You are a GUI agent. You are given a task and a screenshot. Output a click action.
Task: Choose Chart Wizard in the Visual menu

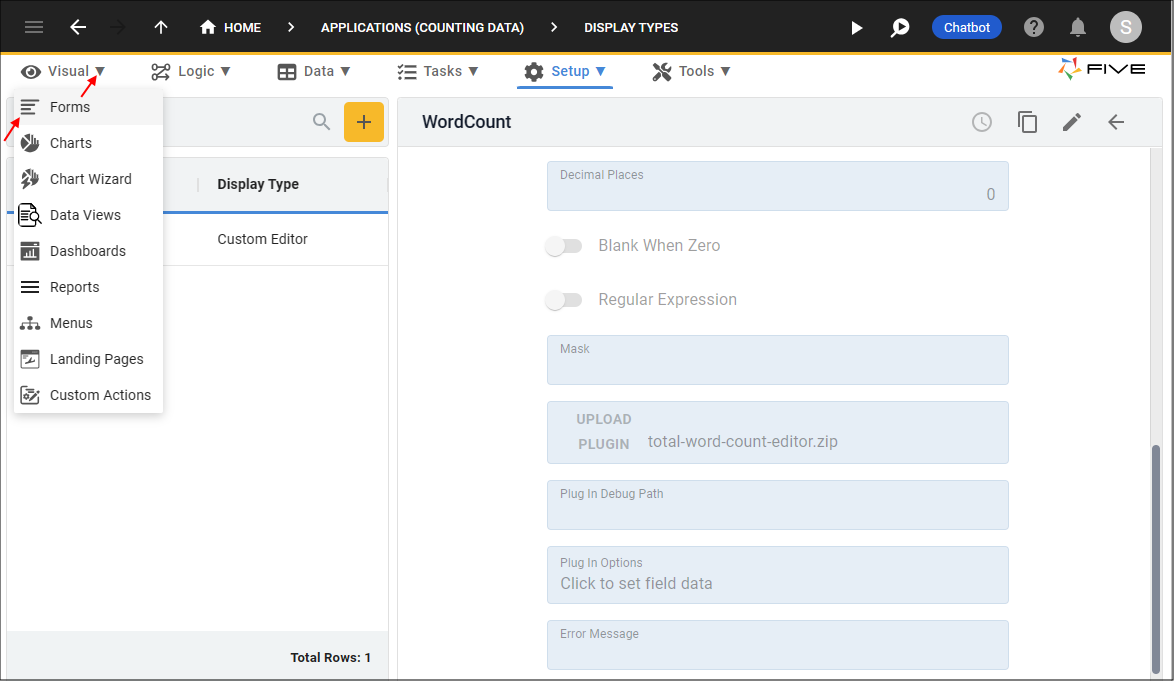click(90, 179)
